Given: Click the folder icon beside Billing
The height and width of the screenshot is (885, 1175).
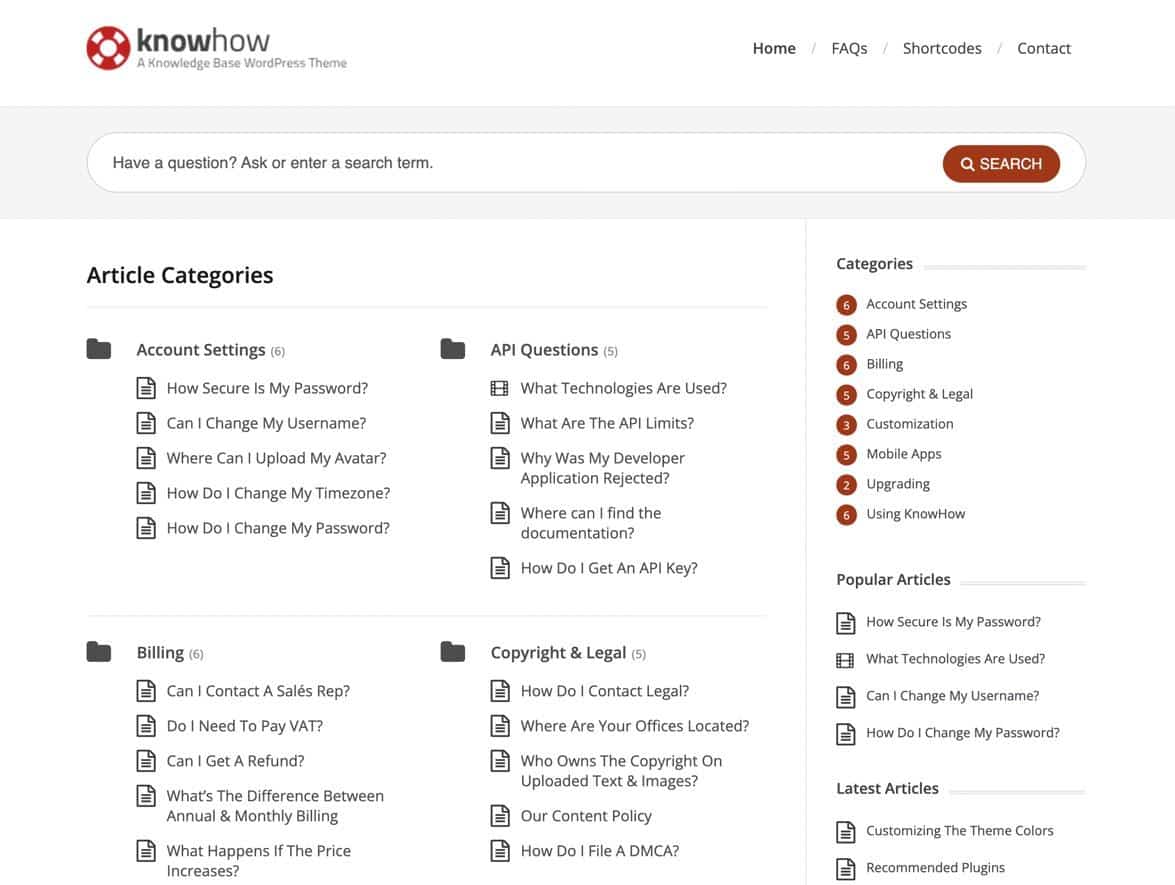Looking at the screenshot, I should (x=98, y=650).
